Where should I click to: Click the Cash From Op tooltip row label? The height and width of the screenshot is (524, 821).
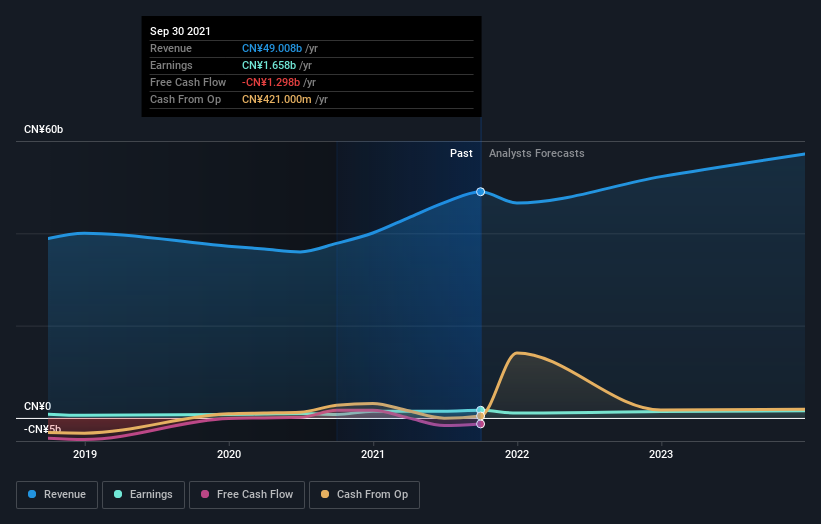[185, 99]
